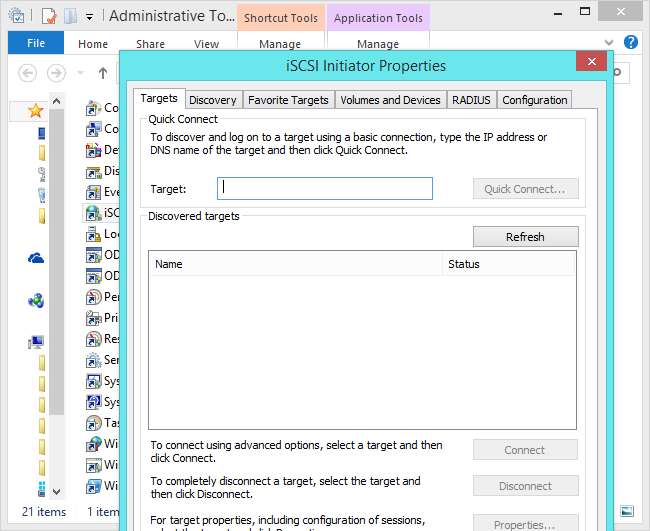Switch to the Volumes and Devices tab

click(x=390, y=100)
